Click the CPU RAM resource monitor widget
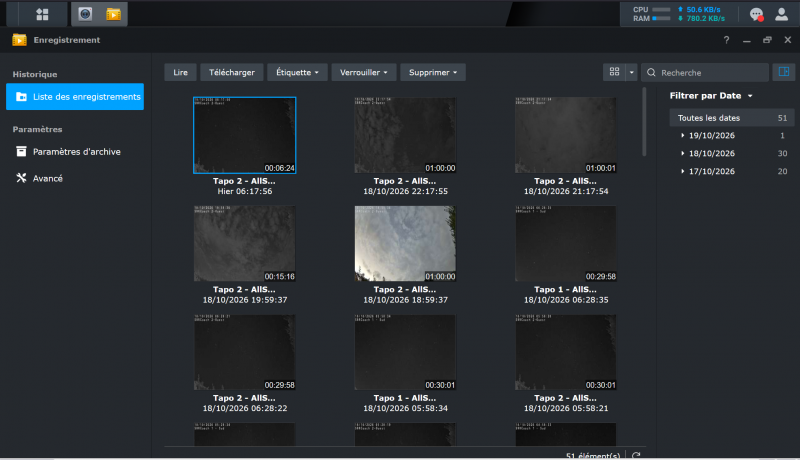 tap(679, 14)
